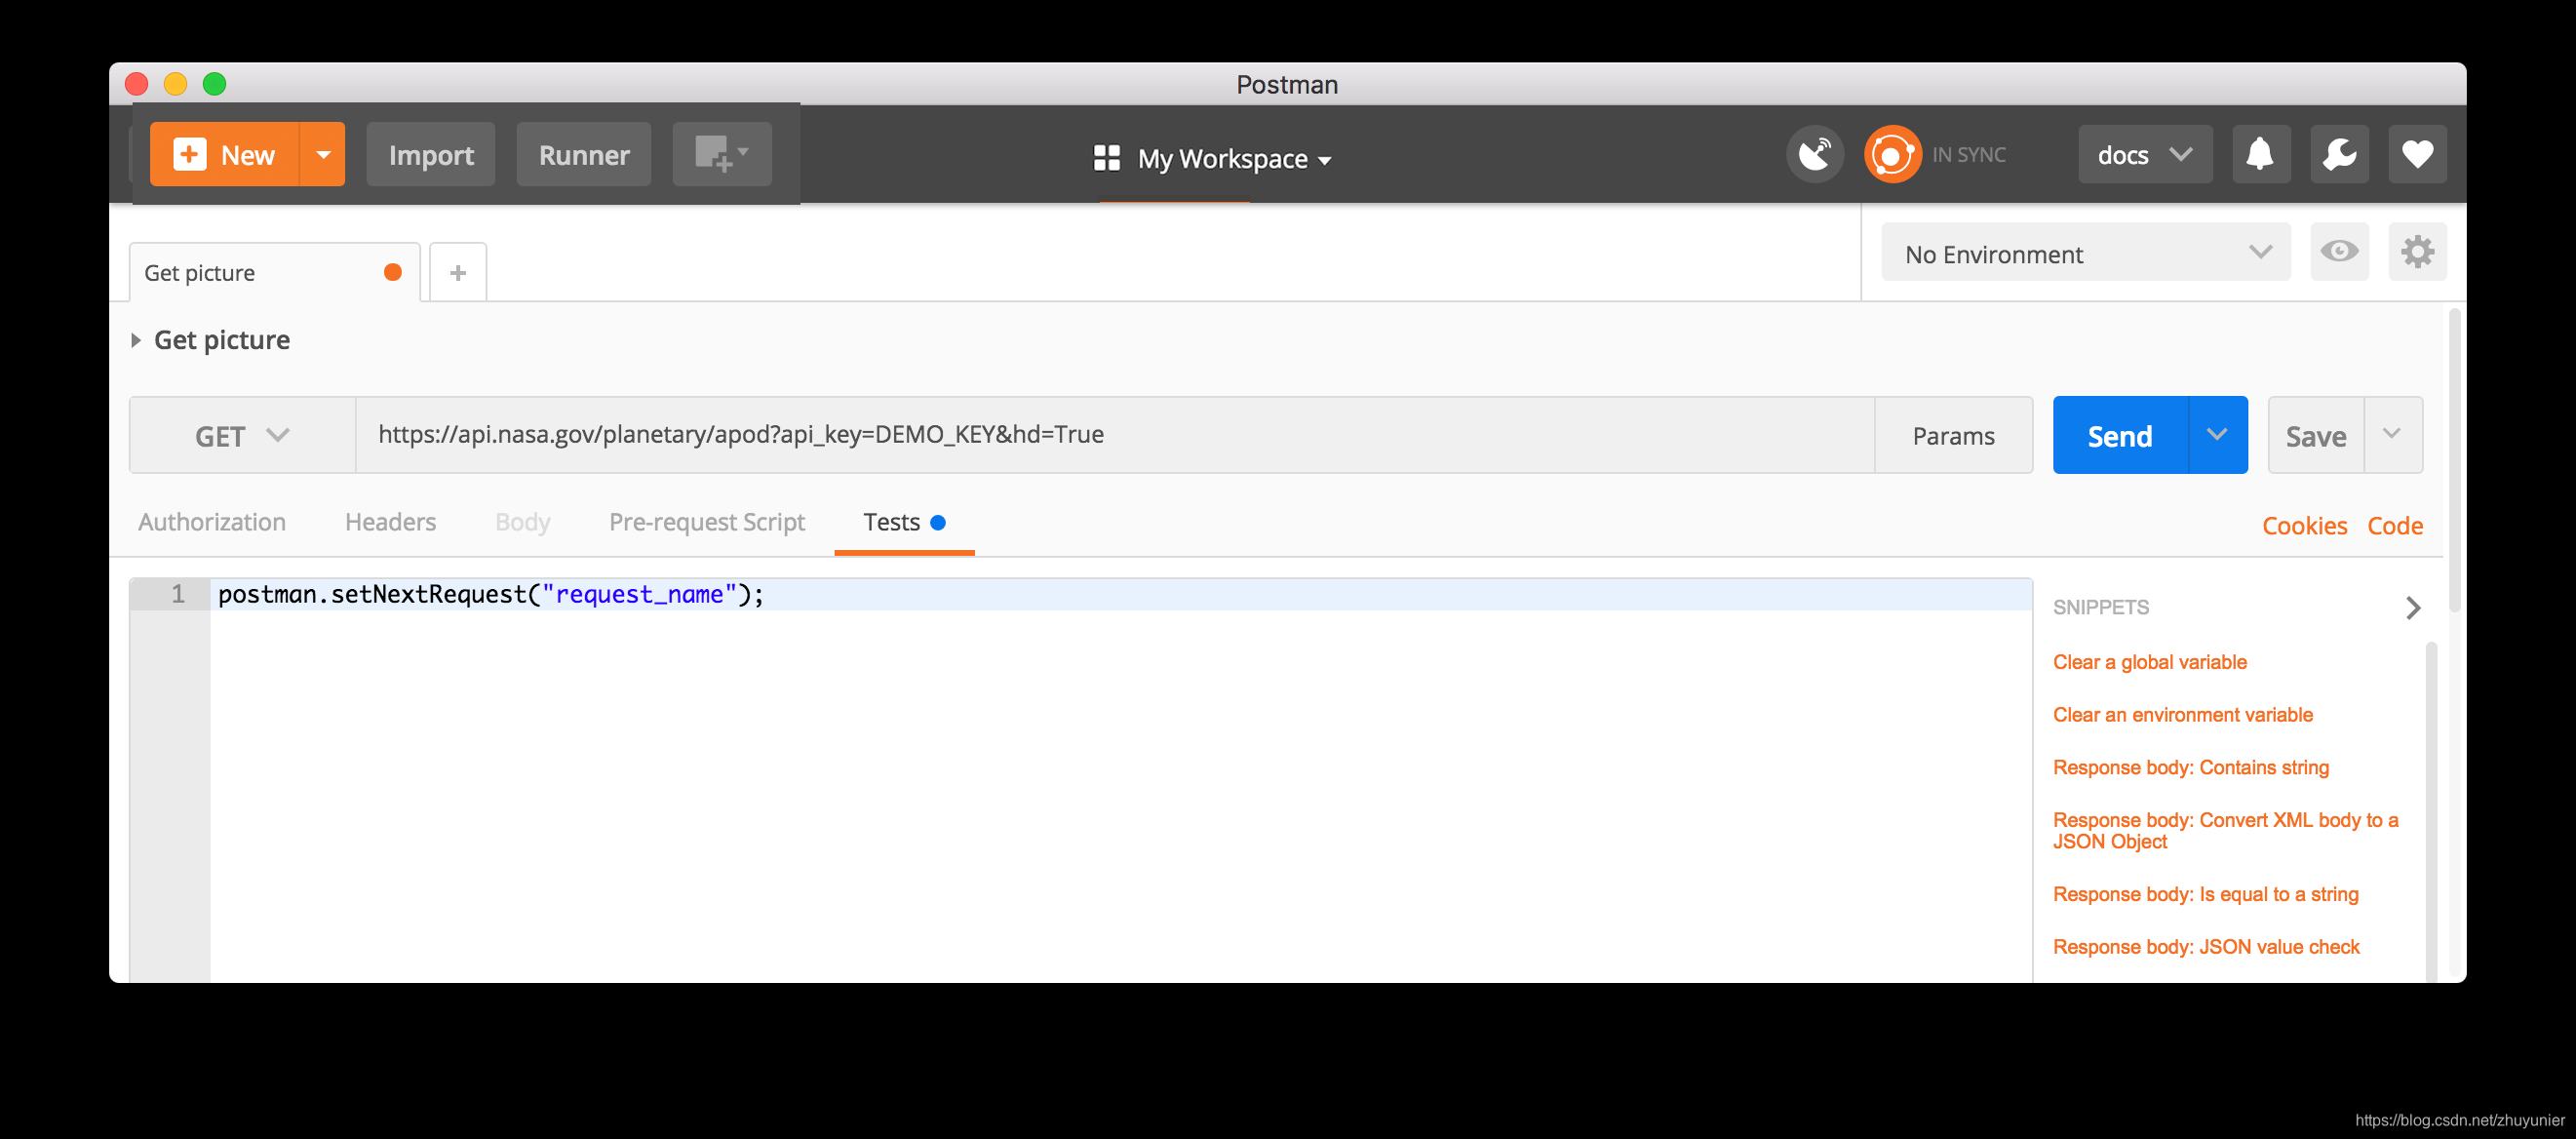Open the Code link
The width and height of the screenshot is (2576, 1139).
[2394, 525]
